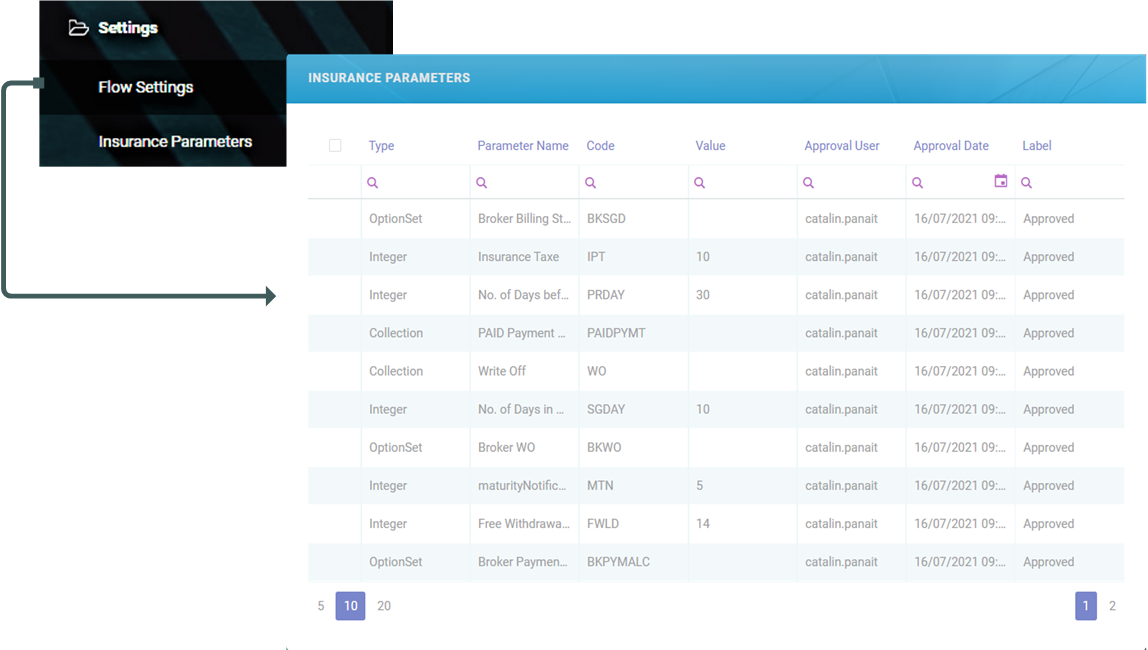
Task: Sort by Parameter Name column header
Action: (523, 146)
